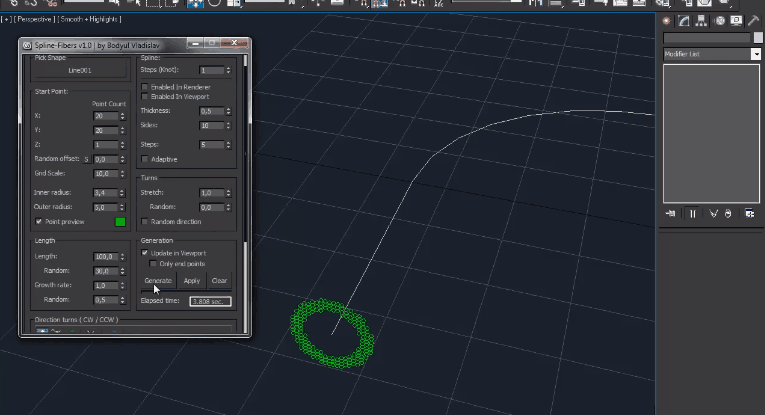Click the Inner radius value field

104,192
